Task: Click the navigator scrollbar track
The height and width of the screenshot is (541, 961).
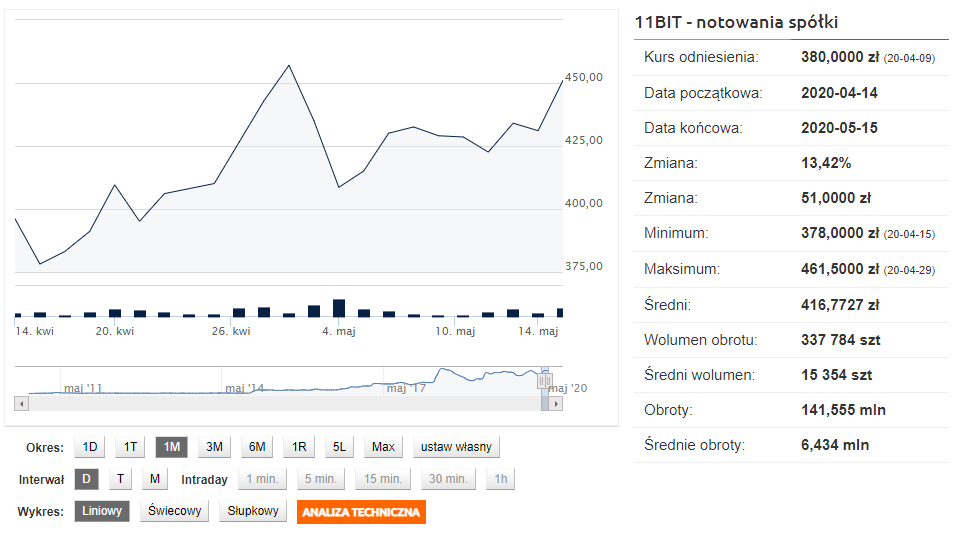Action: [x=285, y=404]
